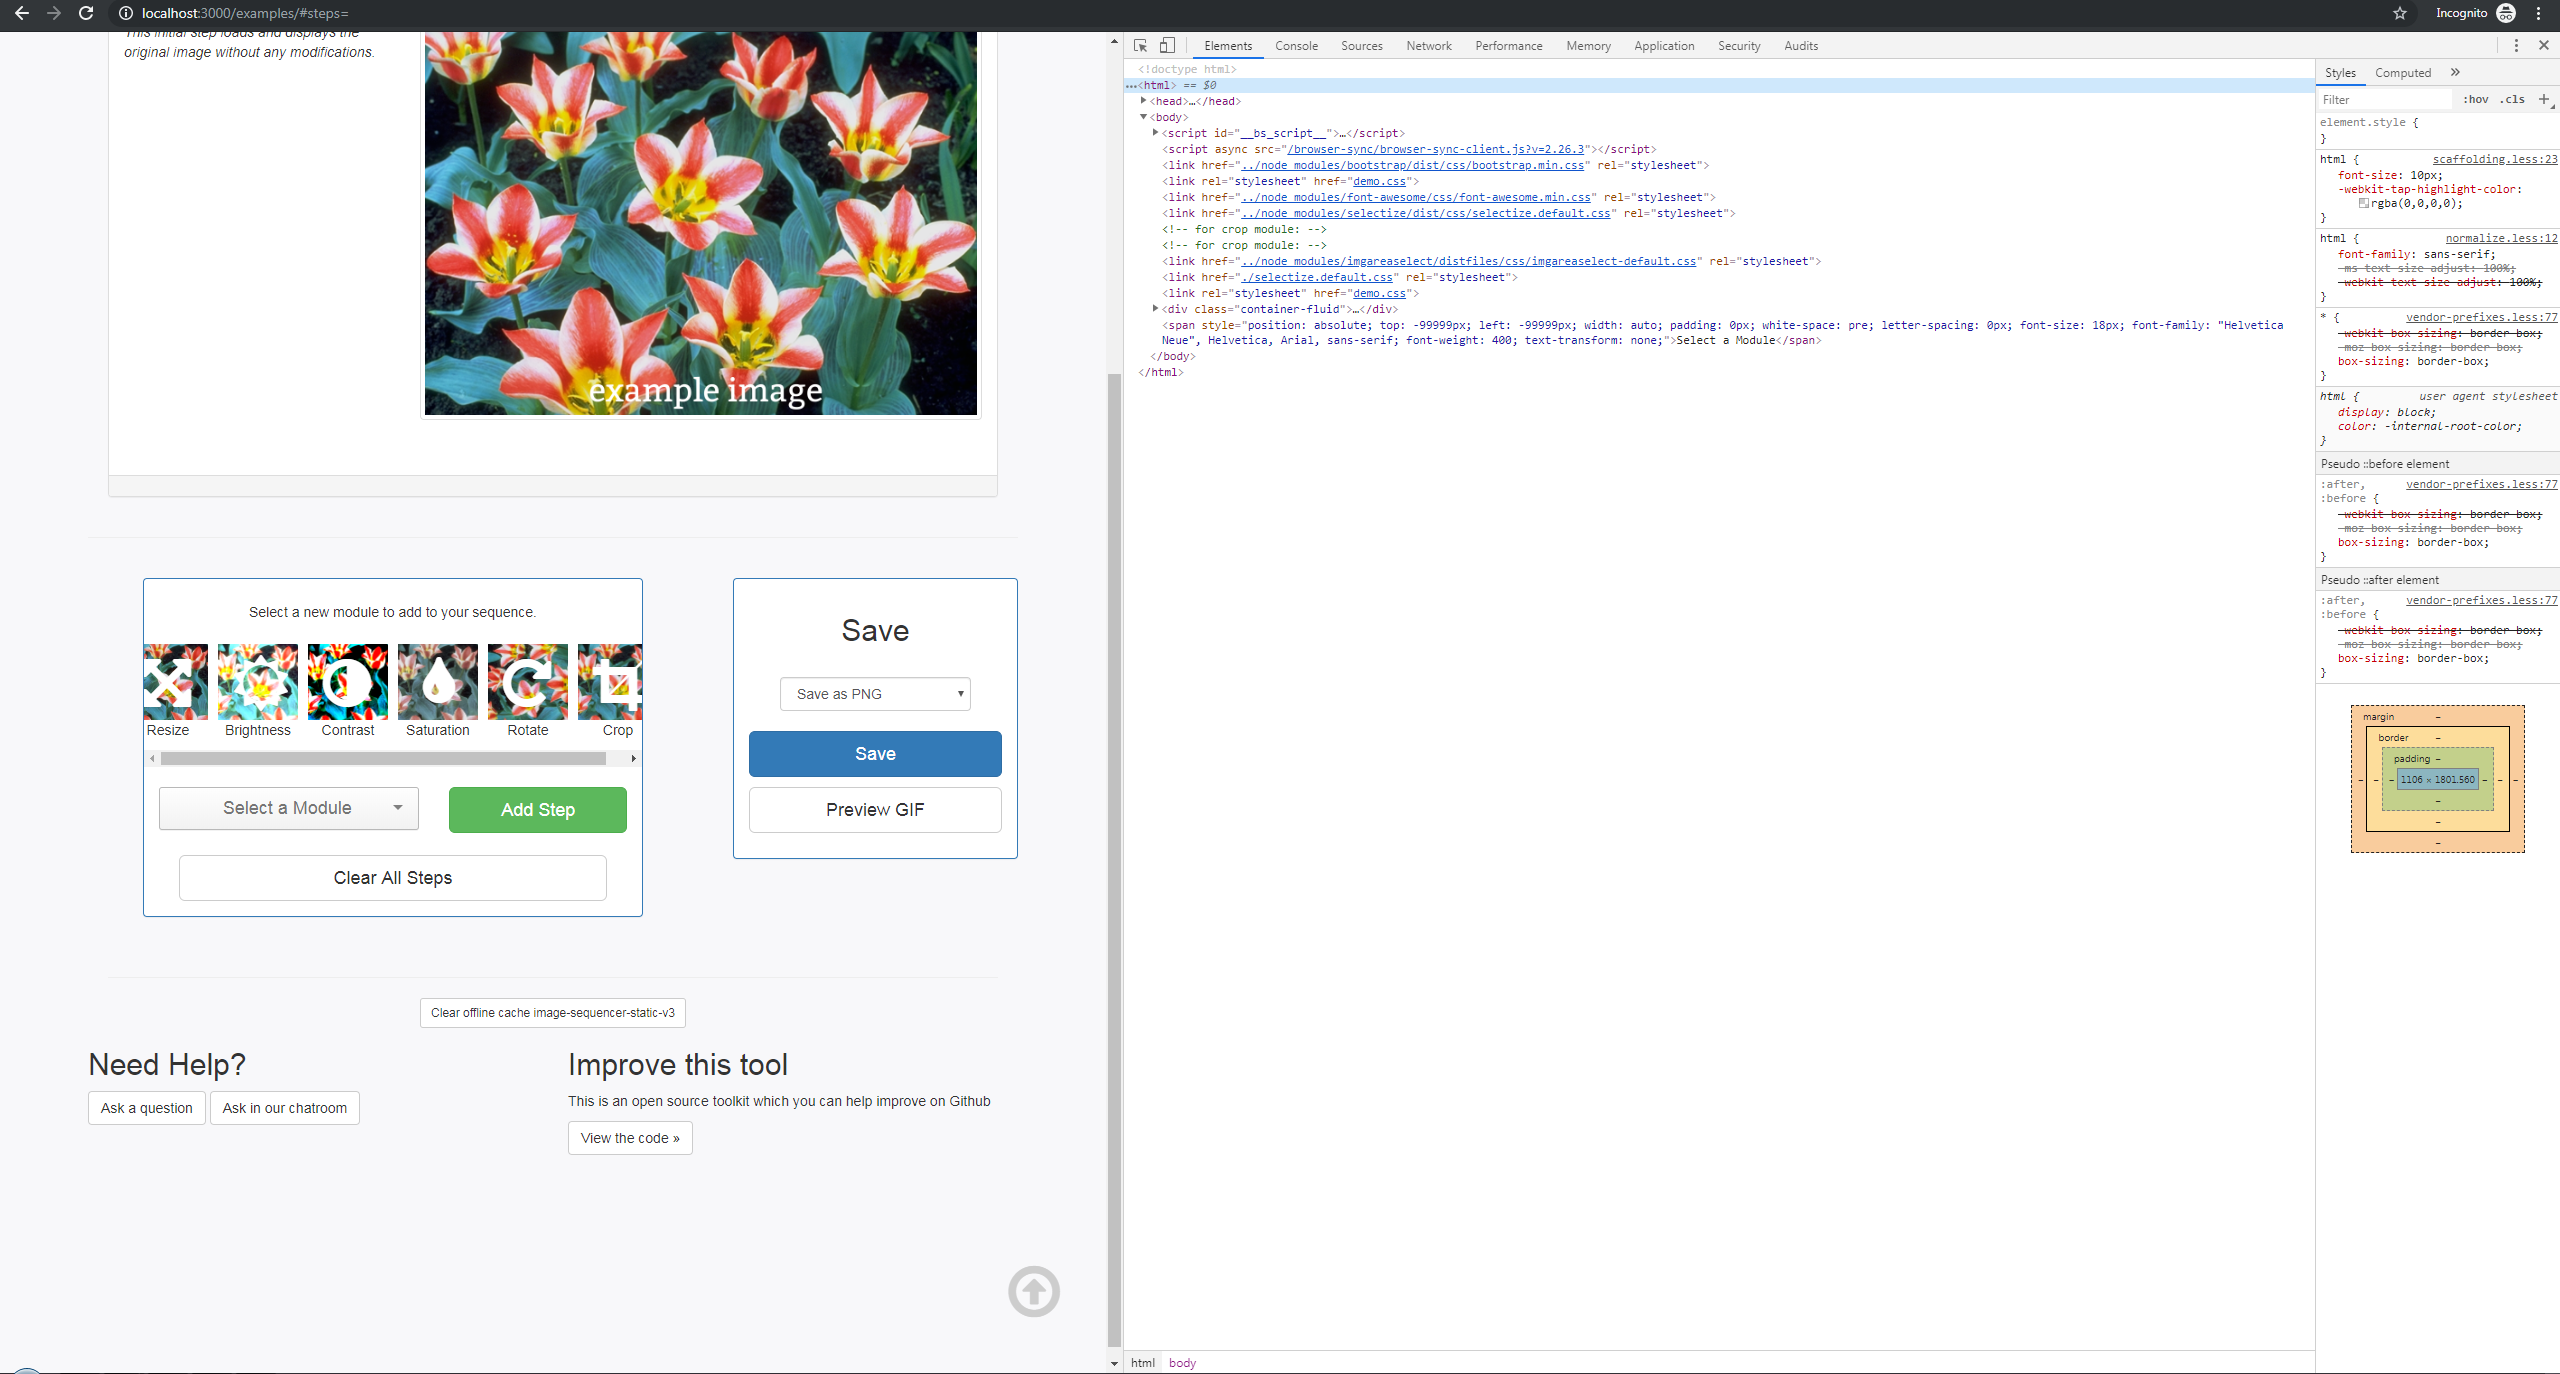Viewport: 2560px width, 1374px height.
Task: Open the imgareaselect-default.css link
Action: [x=1469, y=261]
